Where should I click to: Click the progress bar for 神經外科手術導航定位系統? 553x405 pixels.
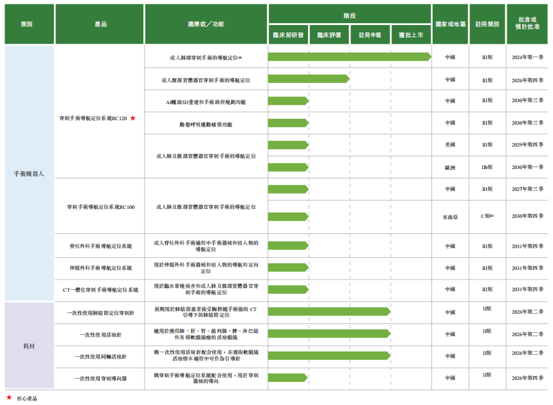tap(288, 267)
